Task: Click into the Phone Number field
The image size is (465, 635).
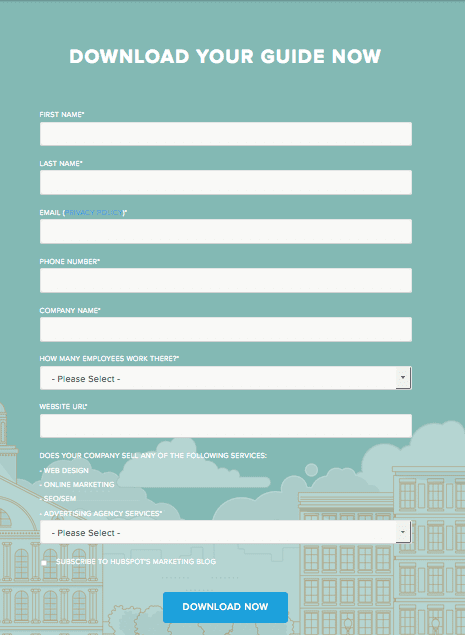Action: [x=226, y=280]
